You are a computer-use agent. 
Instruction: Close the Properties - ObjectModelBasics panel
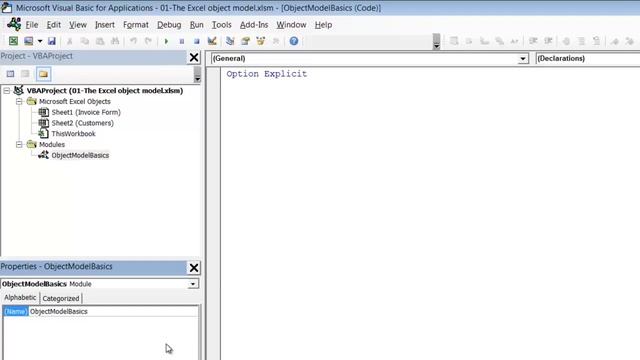194,268
